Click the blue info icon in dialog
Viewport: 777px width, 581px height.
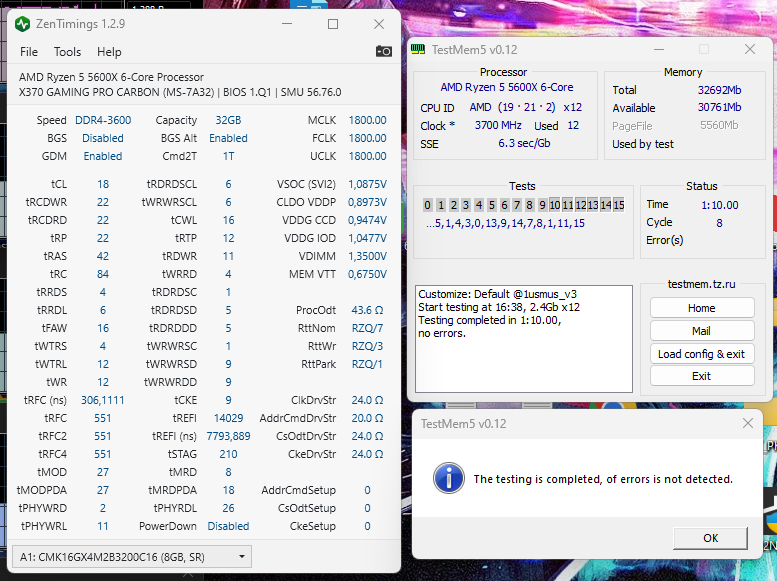pyautogui.click(x=448, y=478)
